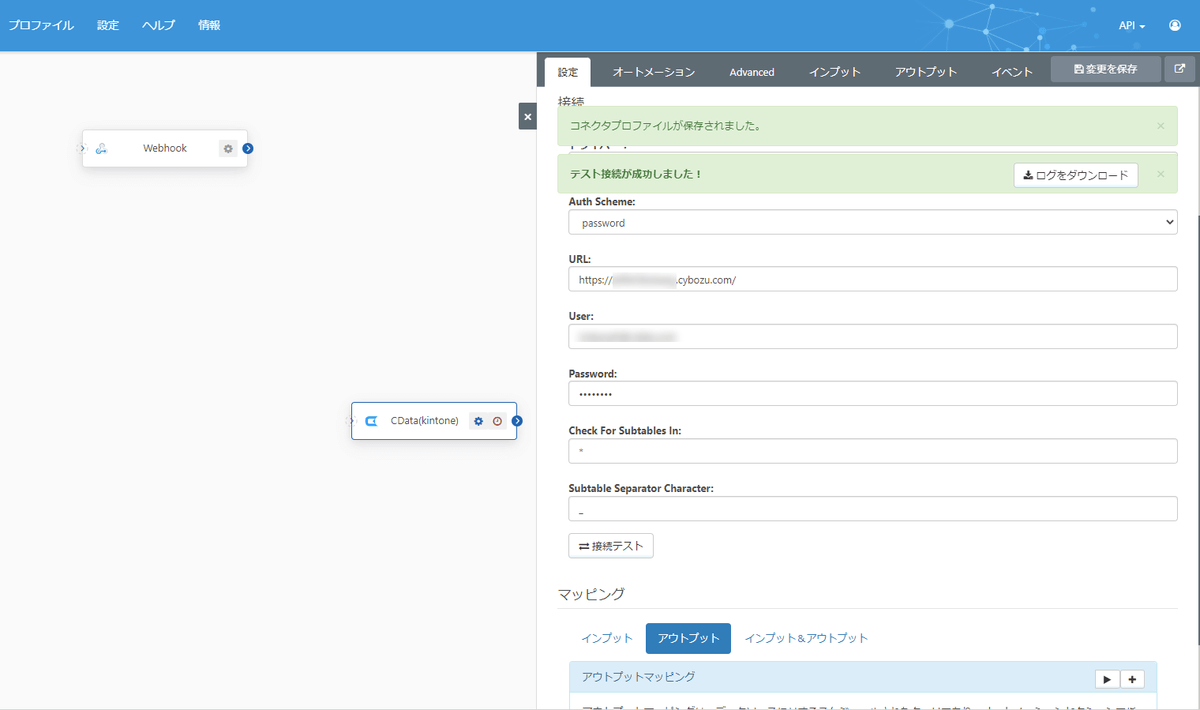
Task: Select the インプット&アウトプット mapping option
Action: point(806,638)
